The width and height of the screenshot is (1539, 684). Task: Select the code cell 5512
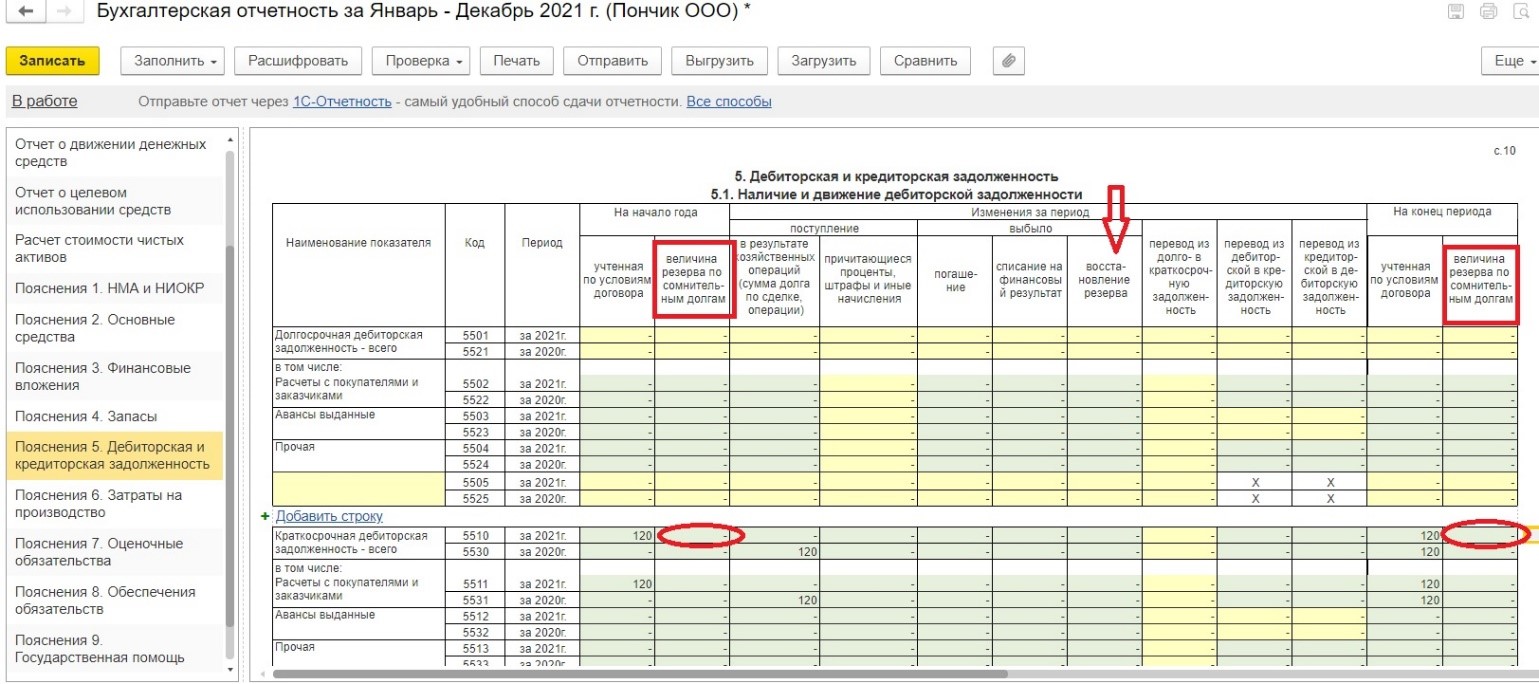475,616
